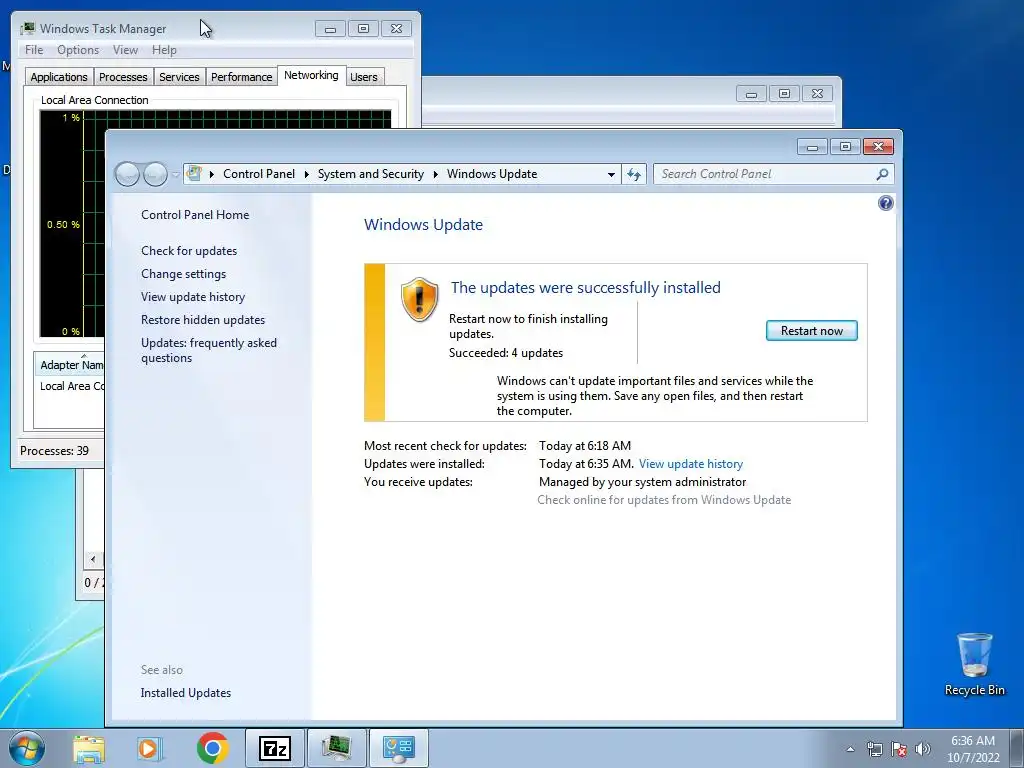Switch to Users tab in Task Manager
The image size is (1024, 768).
coord(364,77)
